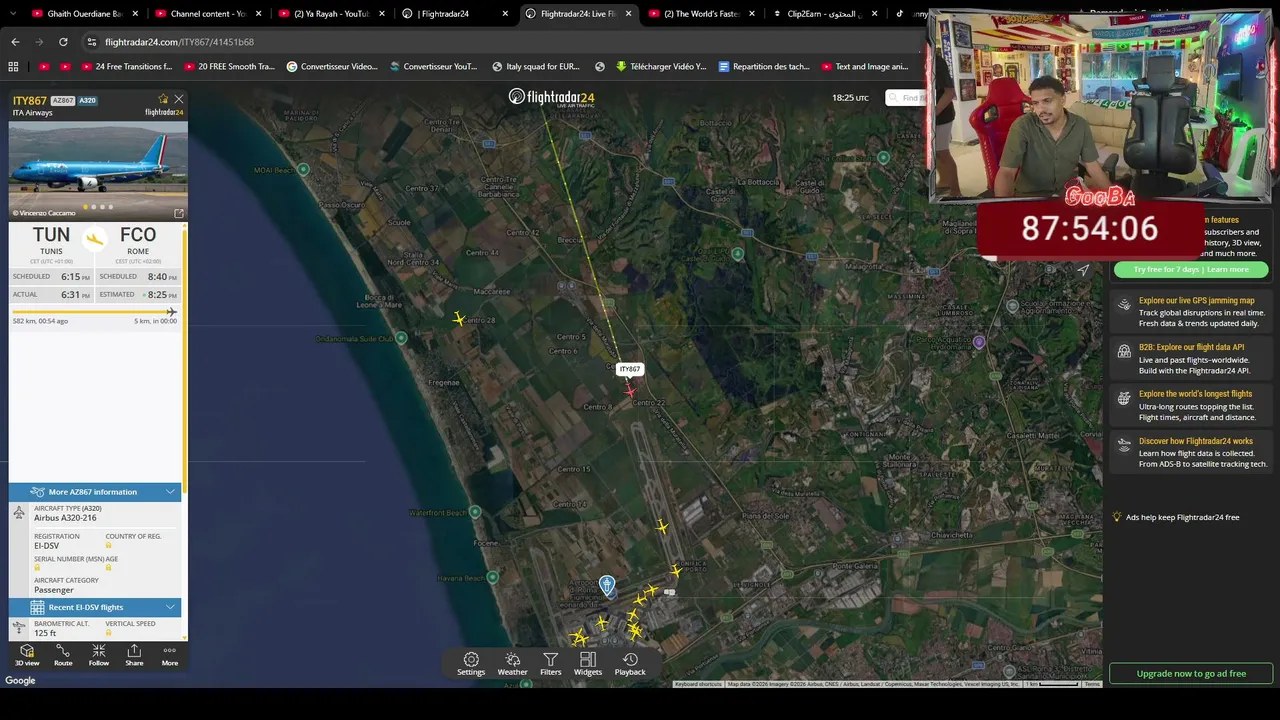This screenshot has width=1280, height=720.
Task: Follow the ITY867 aircraft
Action: click(99, 656)
